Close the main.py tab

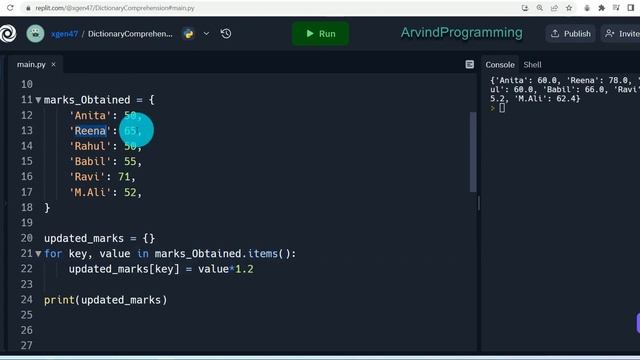(x=53, y=64)
